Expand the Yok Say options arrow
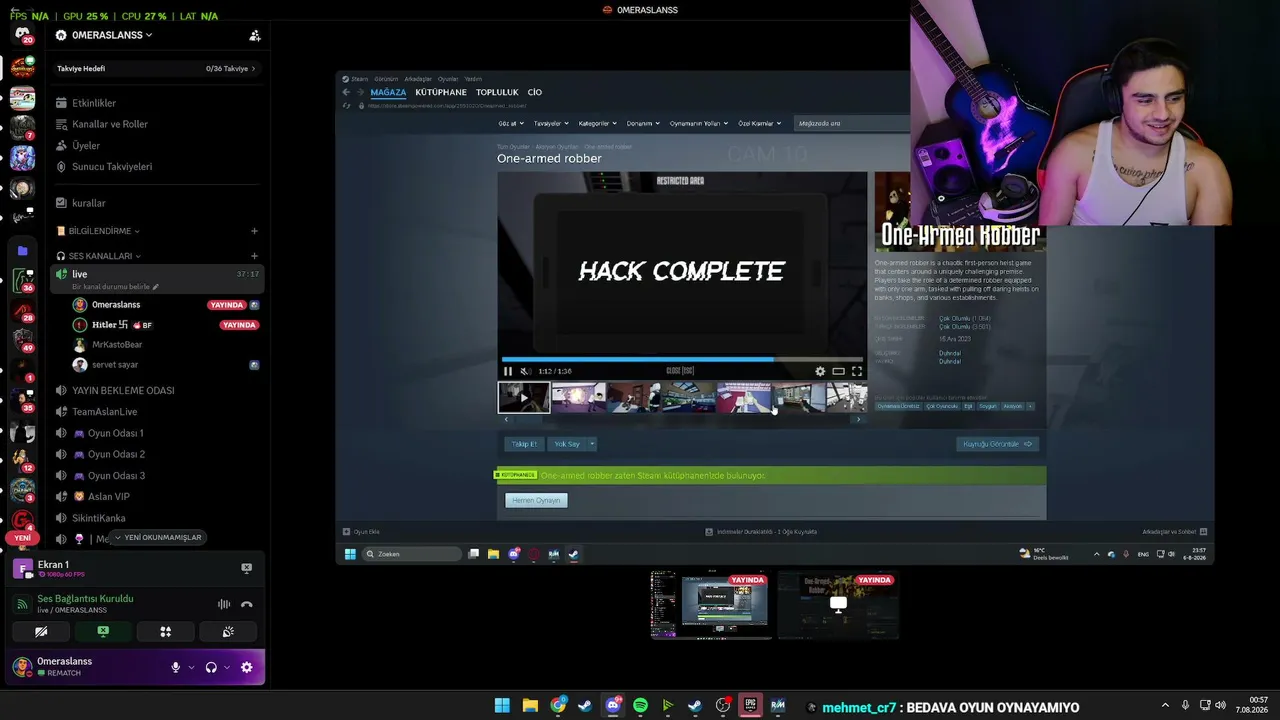Screen dimensions: 1280x720 point(592,444)
